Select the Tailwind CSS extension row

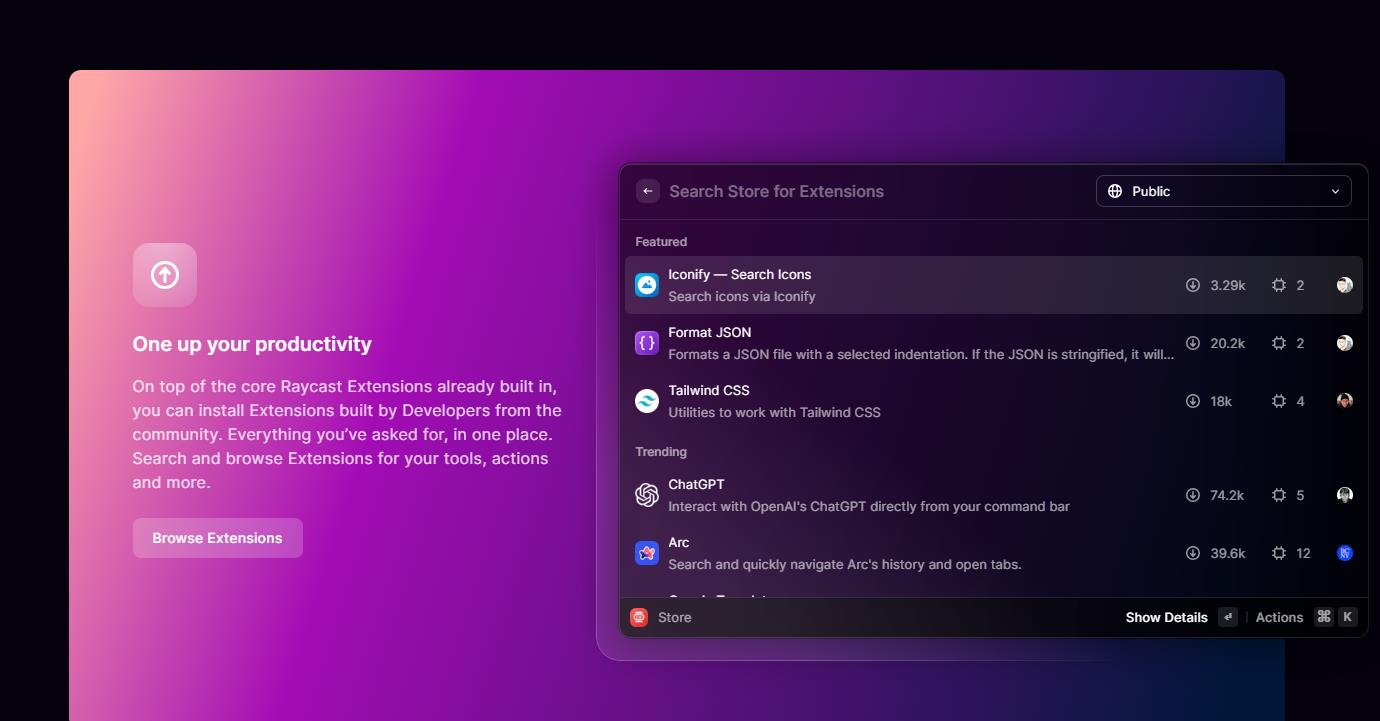pyautogui.click(x=994, y=401)
